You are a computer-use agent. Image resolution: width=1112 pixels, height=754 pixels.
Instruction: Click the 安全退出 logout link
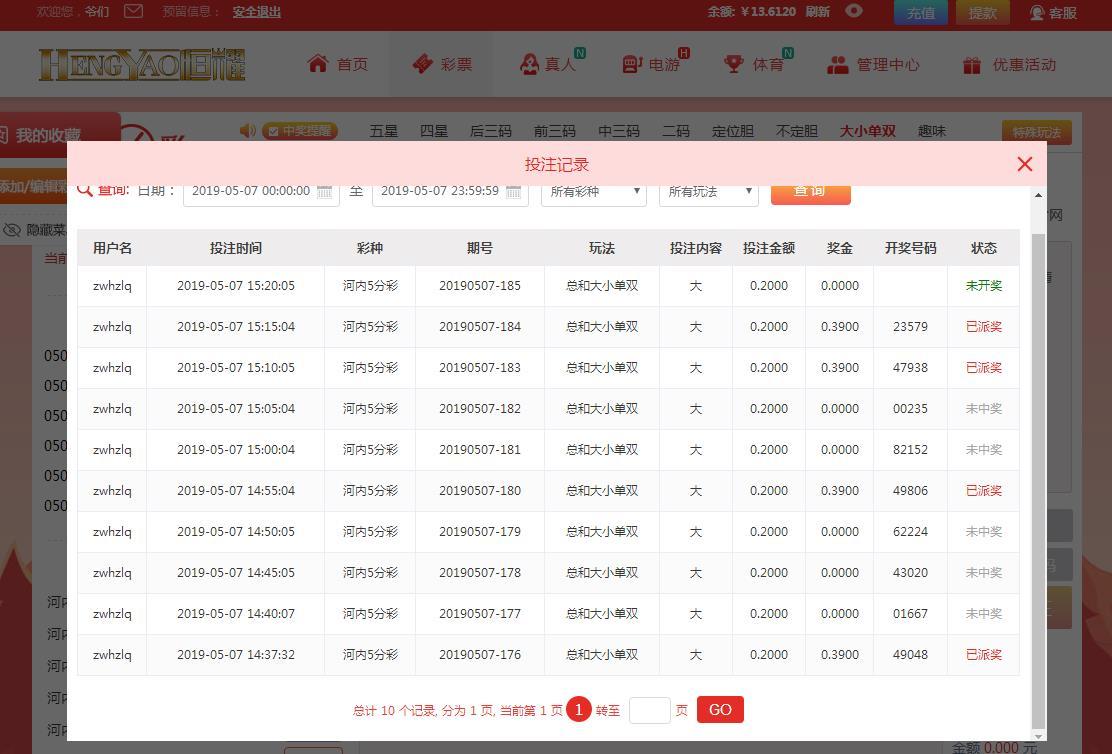[257, 12]
